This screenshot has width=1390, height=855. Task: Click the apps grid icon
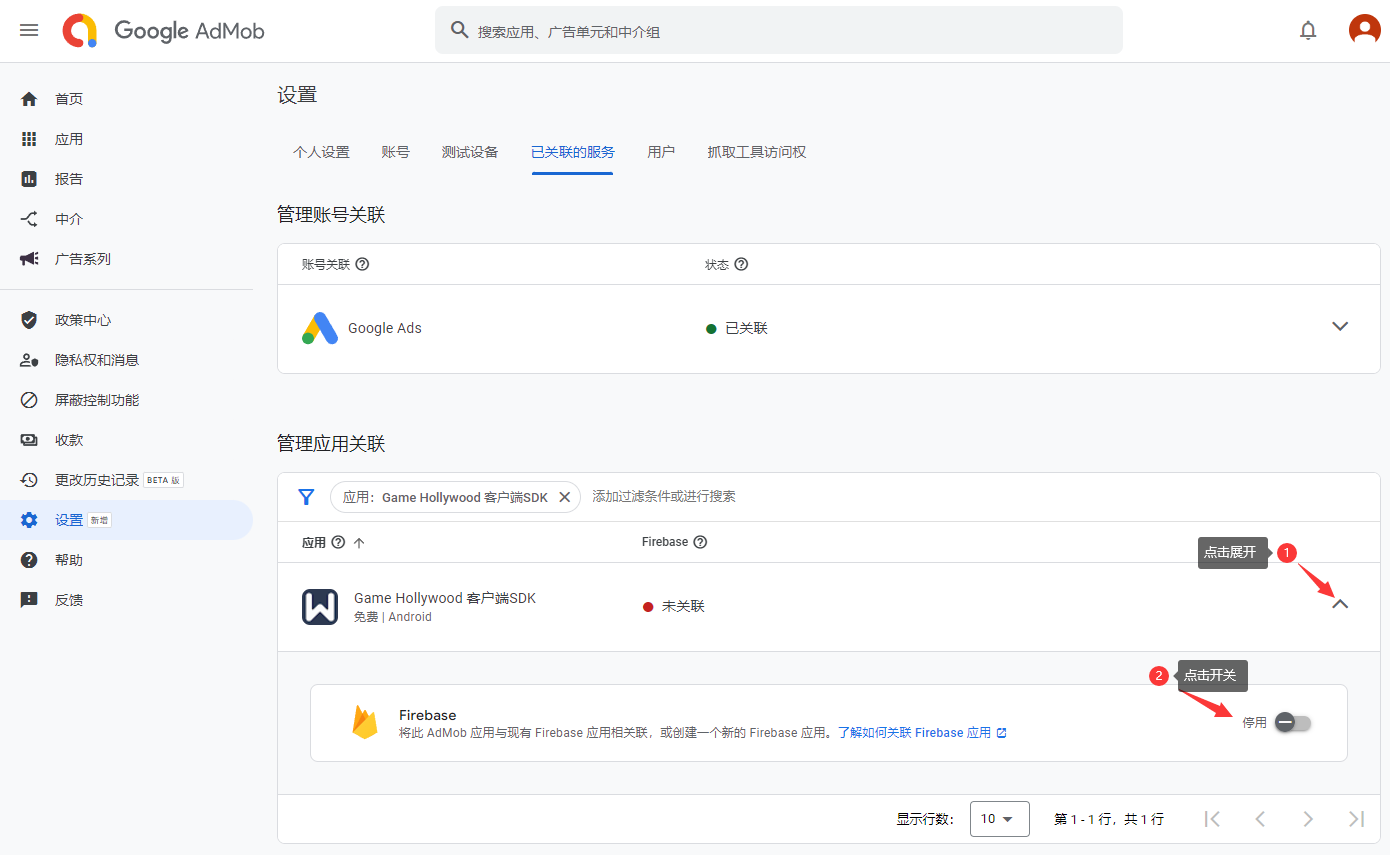29,139
